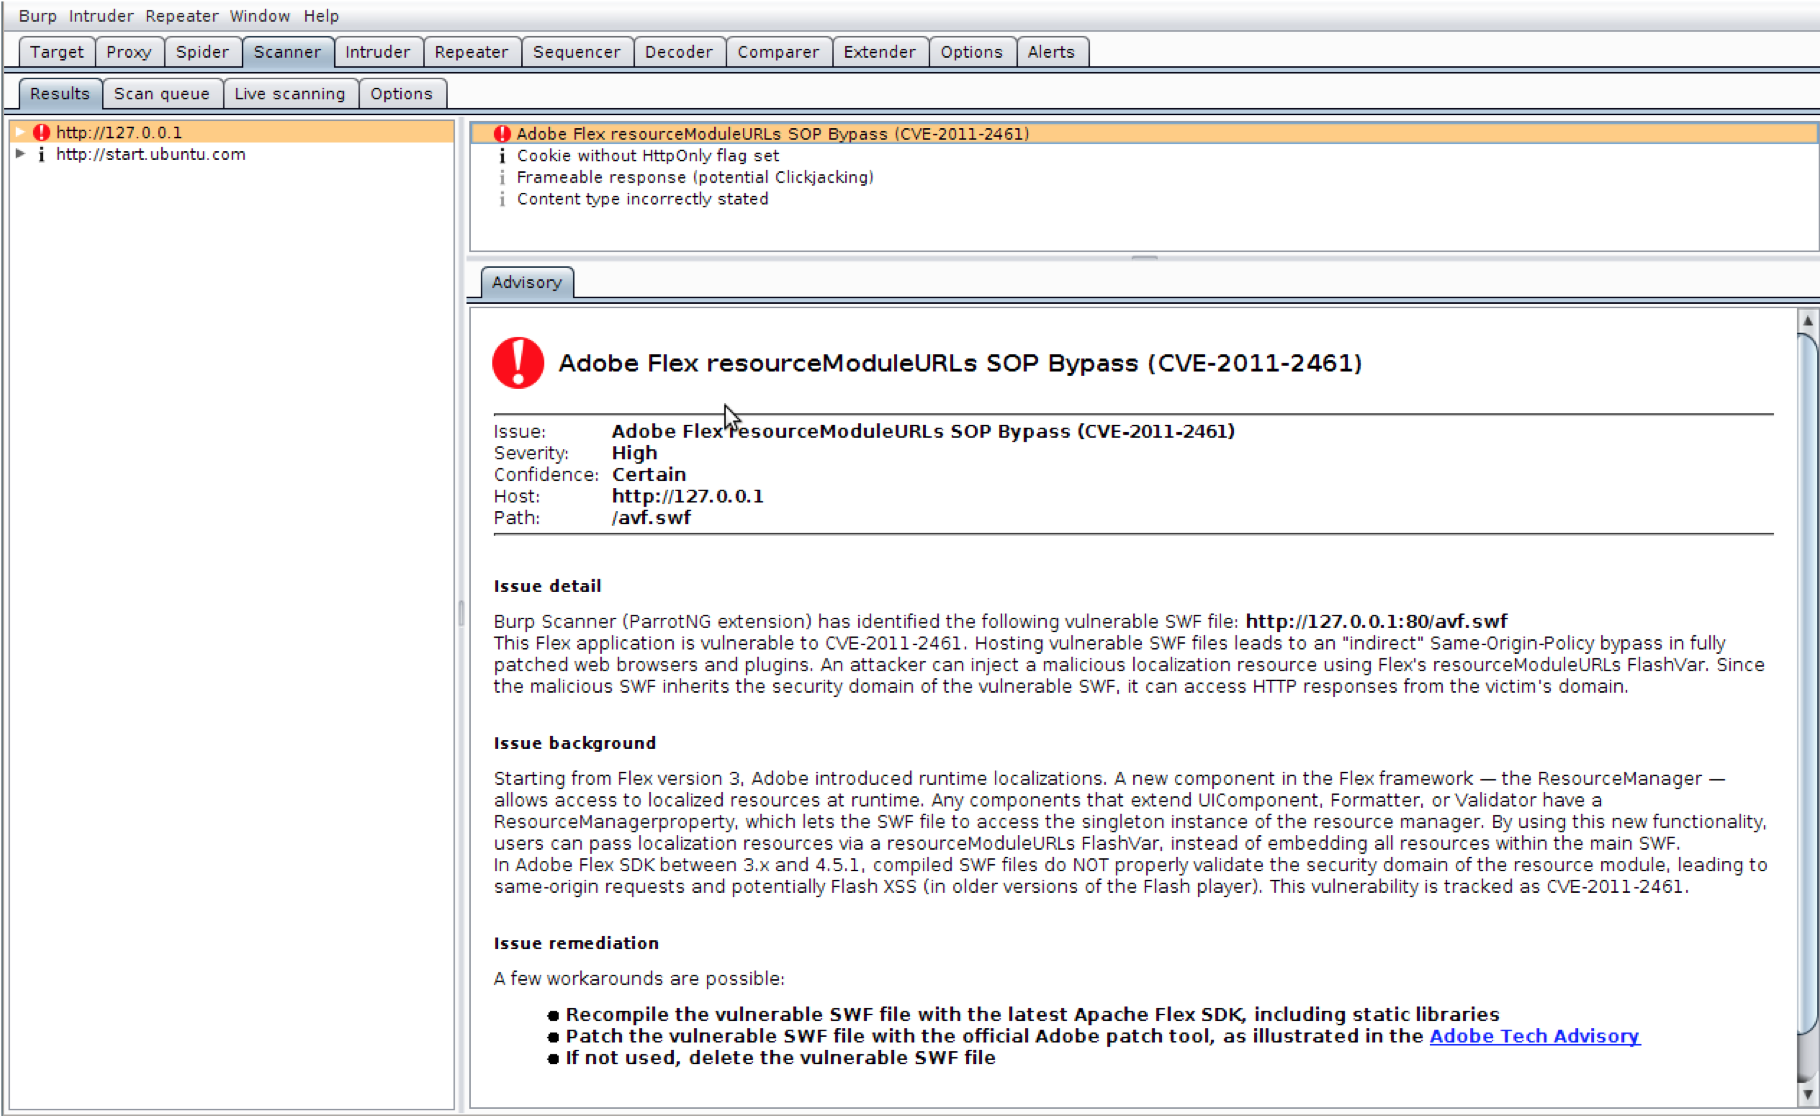Image resolution: width=1820 pixels, height=1116 pixels.
Task: Switch to the Proxy tab
Action: click(x=129, y=52)
